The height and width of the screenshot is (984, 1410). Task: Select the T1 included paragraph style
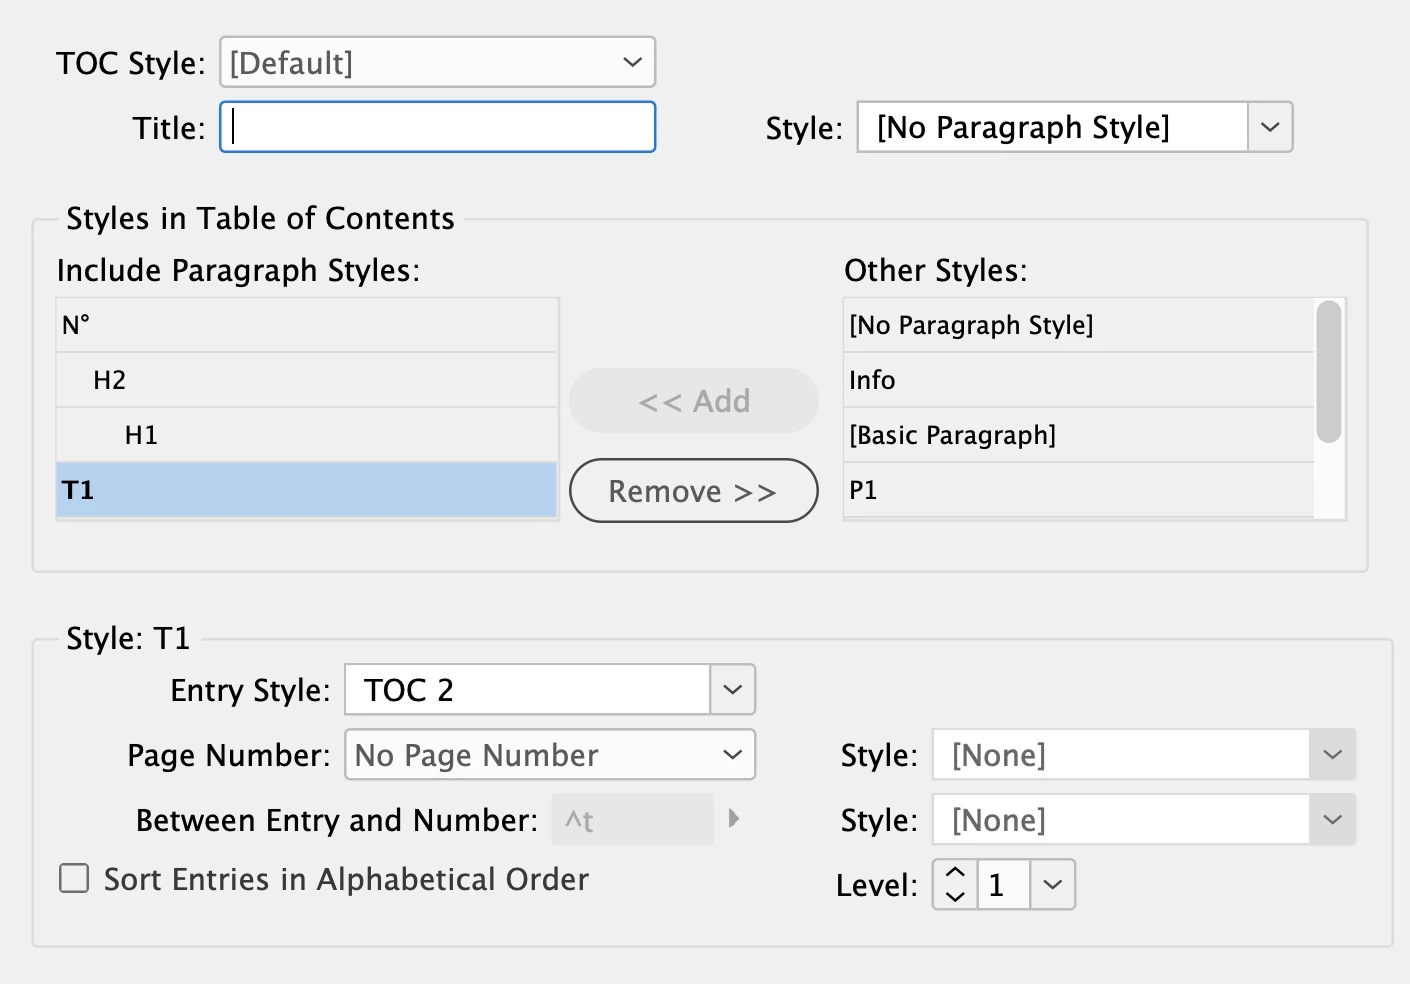(x=306, y=490)
